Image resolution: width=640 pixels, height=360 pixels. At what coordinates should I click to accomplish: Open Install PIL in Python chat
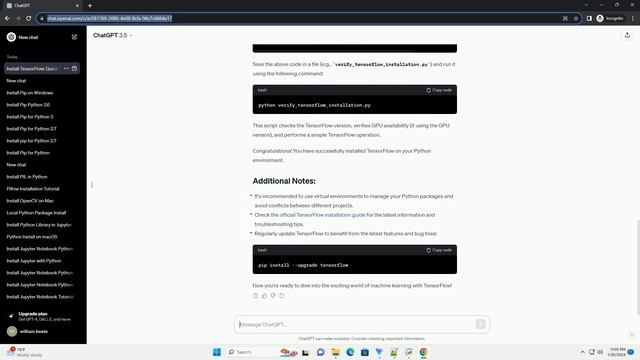click(27, 177)
